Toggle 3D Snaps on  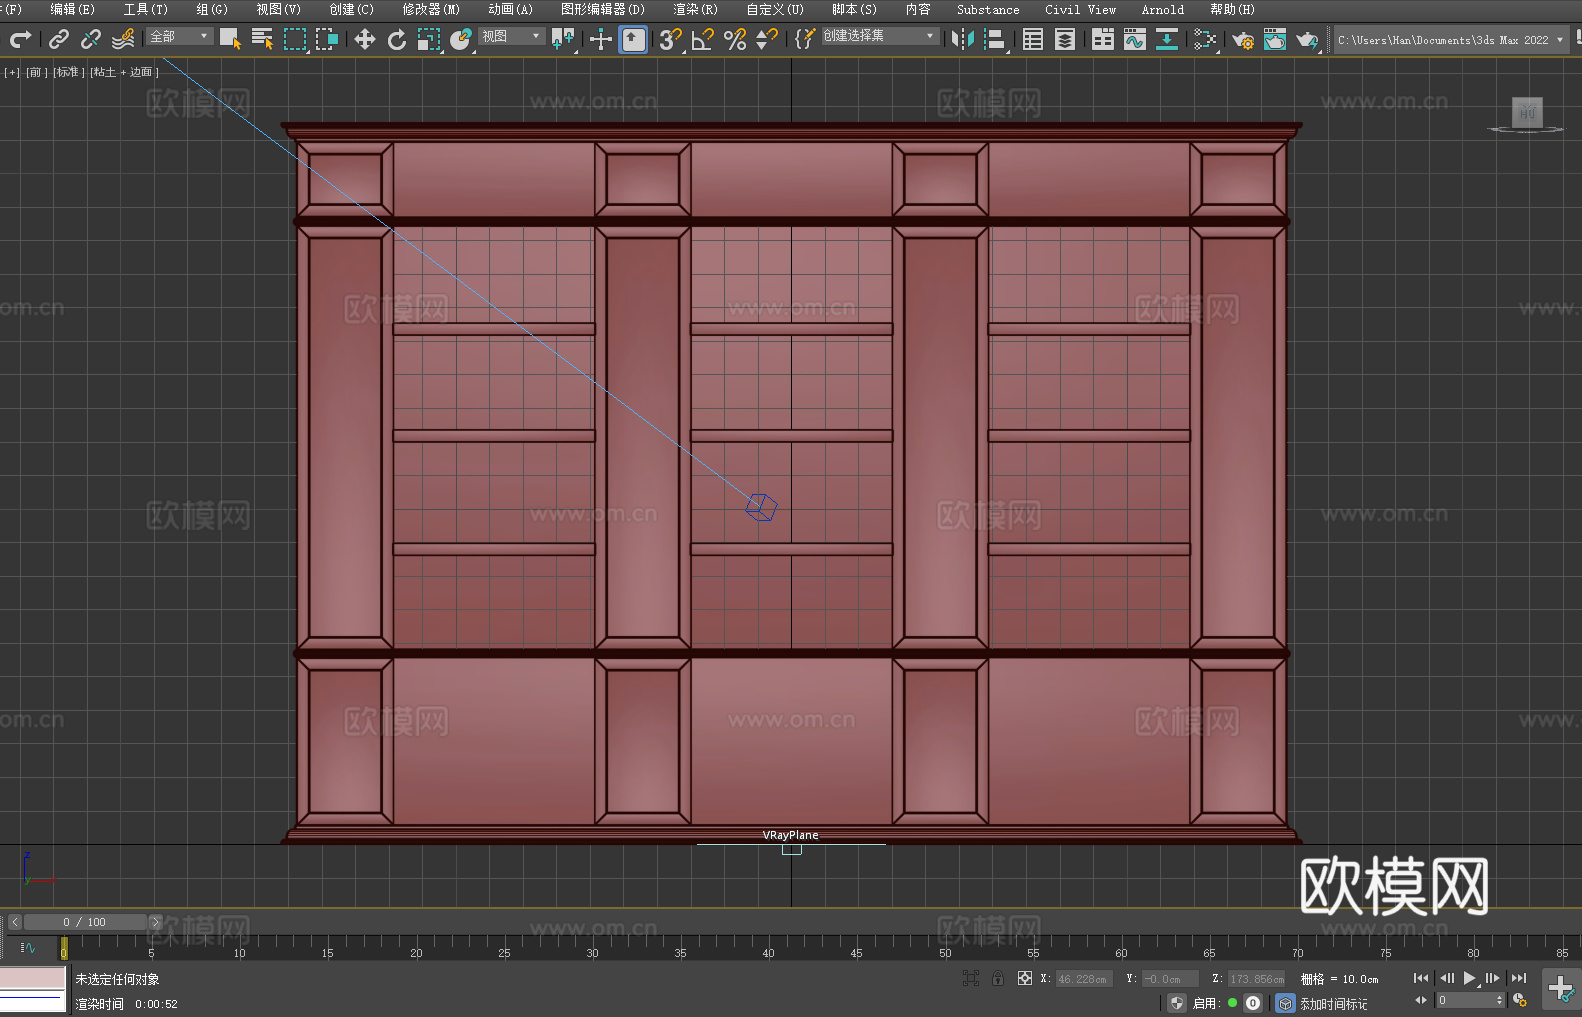click(671, 39)
